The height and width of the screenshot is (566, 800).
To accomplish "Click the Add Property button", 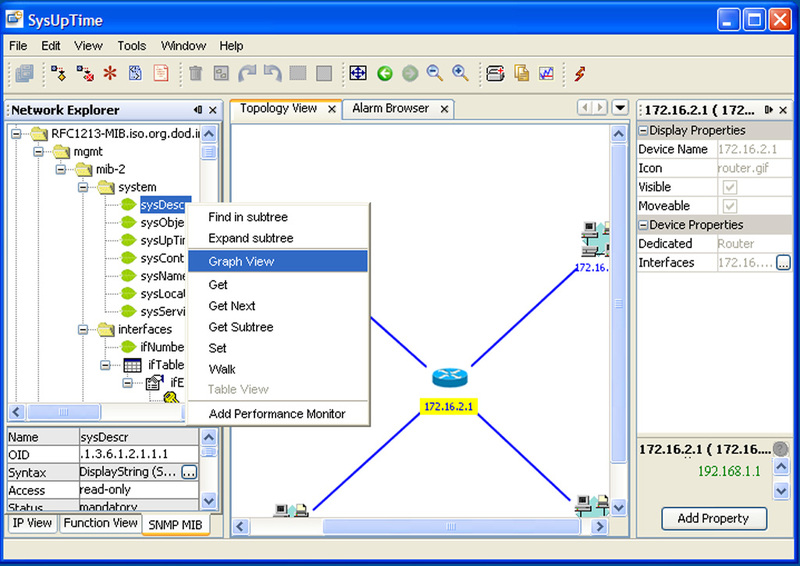I will tap(714, 519).
